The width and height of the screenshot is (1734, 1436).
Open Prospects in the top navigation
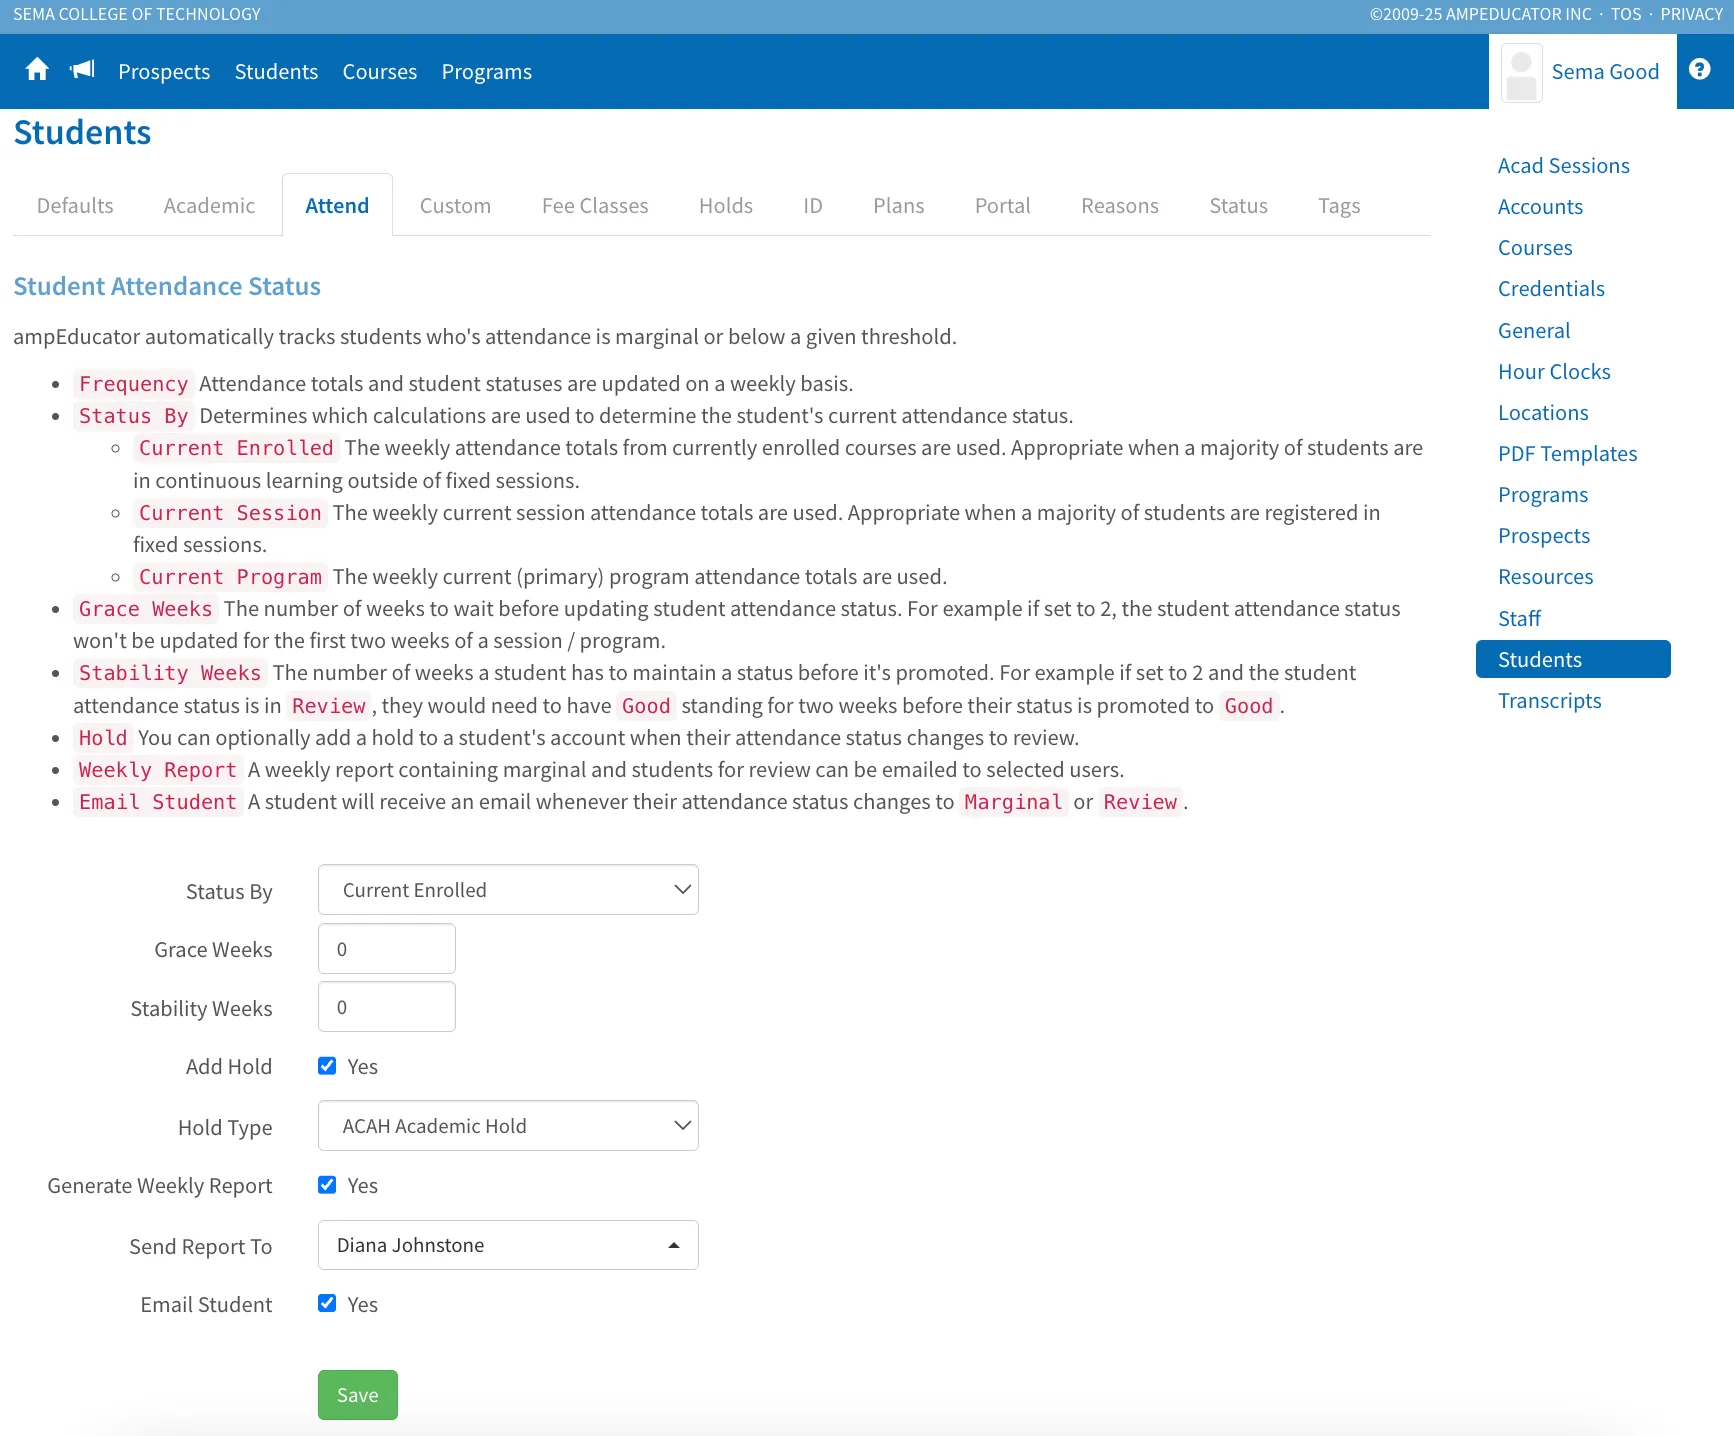pyautogui.click(x=164, y=72)
